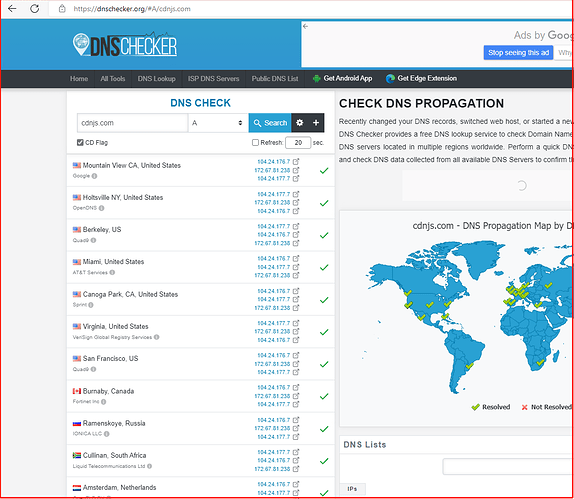Click the plus icon beside Search
Screen dimensions: 574x499
[316, 123]
